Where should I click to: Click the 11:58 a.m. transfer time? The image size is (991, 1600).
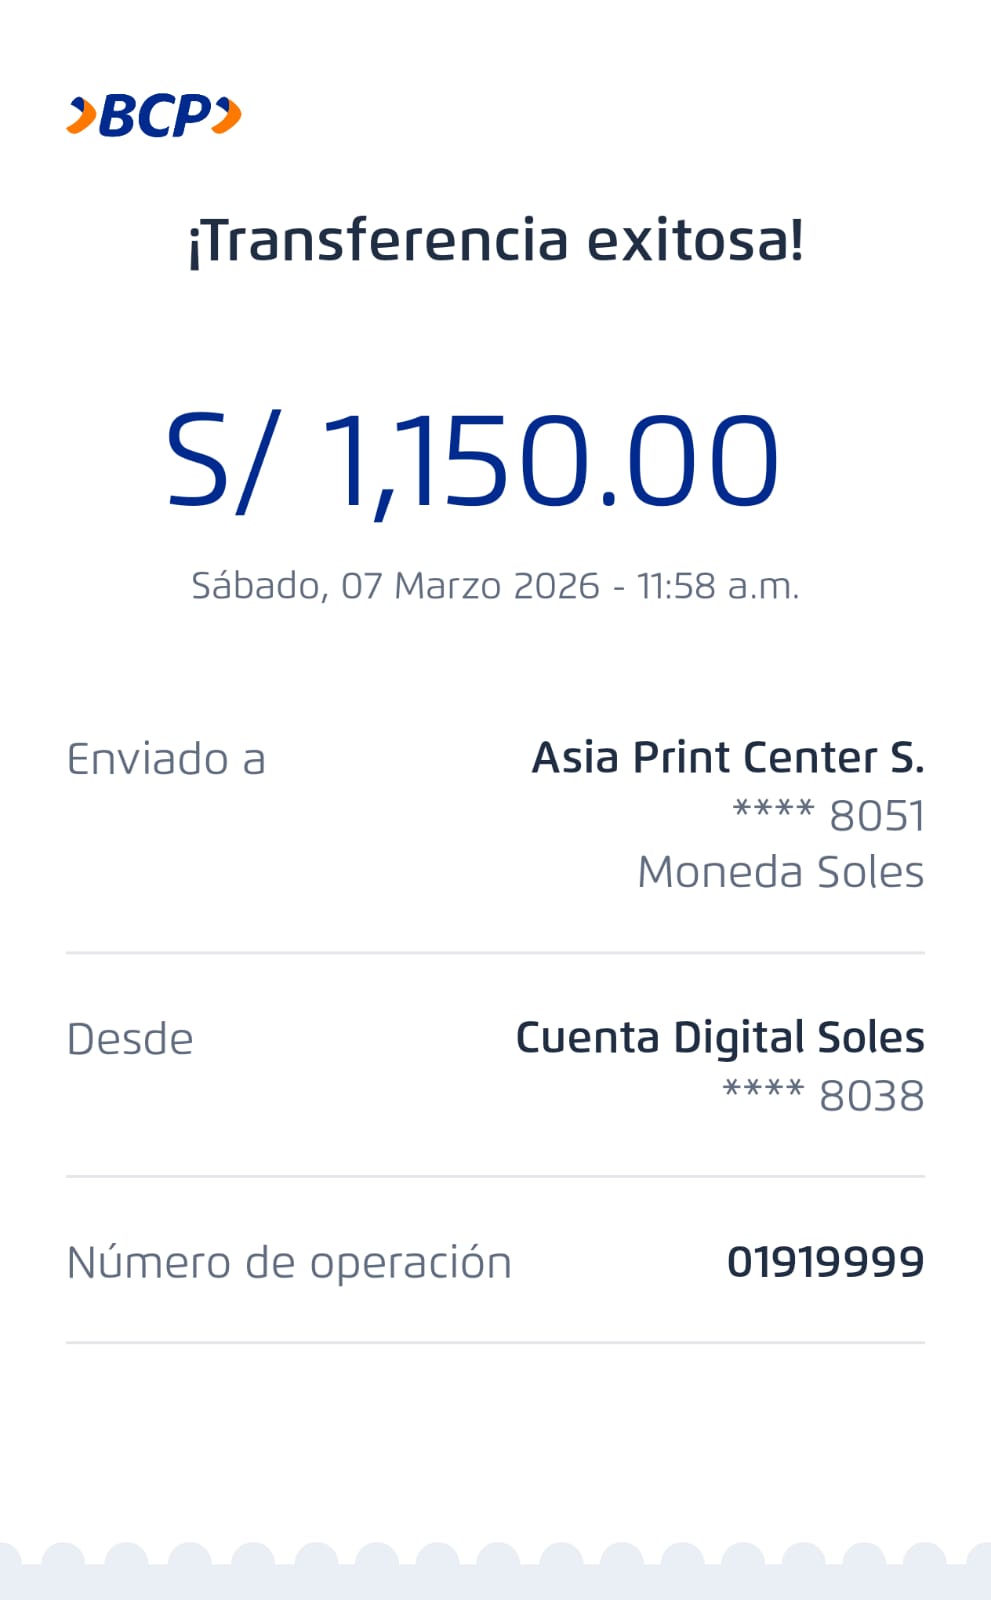point(718,586)
